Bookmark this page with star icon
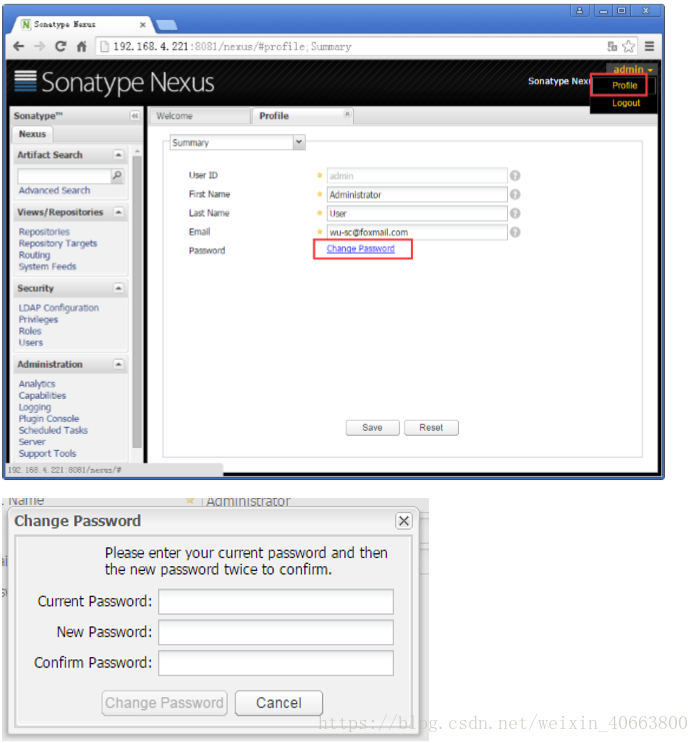The image size is (699, 743). tap(628, 46)
